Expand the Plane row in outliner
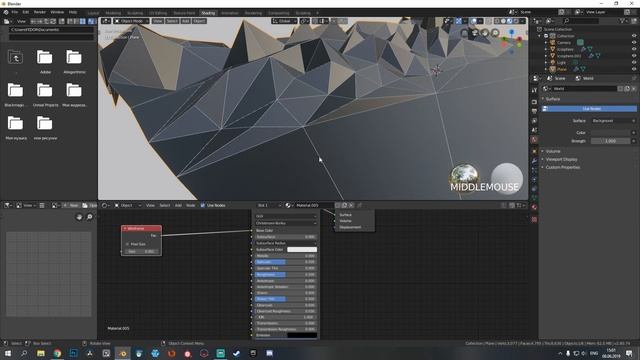The width and height of the screenshot is (640, 360). pos(546,69)
